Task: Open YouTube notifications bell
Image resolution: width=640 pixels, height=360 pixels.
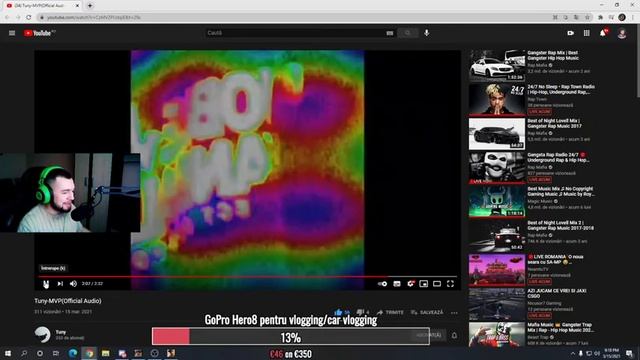Action: click(603, 33)
